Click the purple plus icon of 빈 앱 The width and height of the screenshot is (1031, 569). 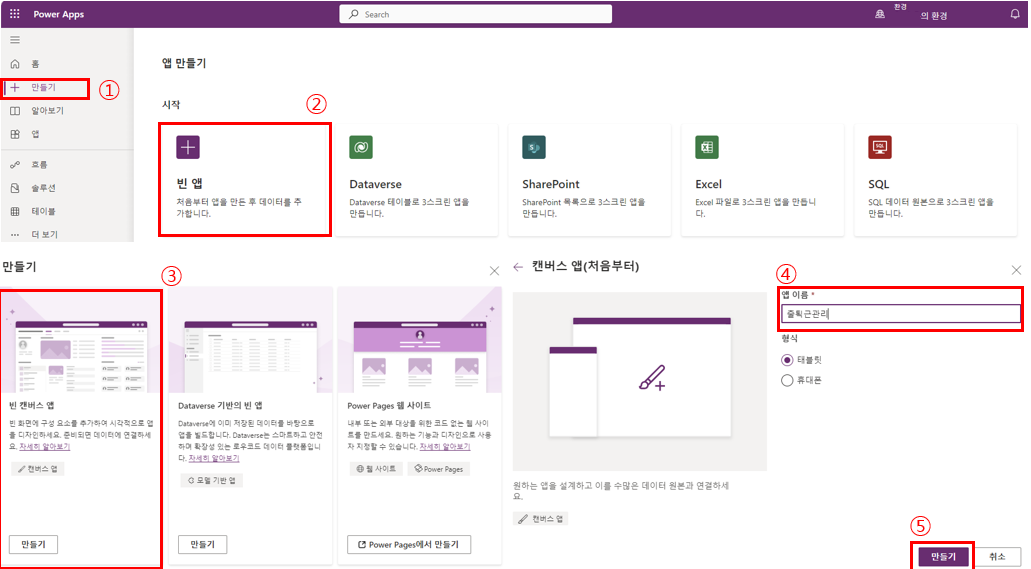point(188,147)
